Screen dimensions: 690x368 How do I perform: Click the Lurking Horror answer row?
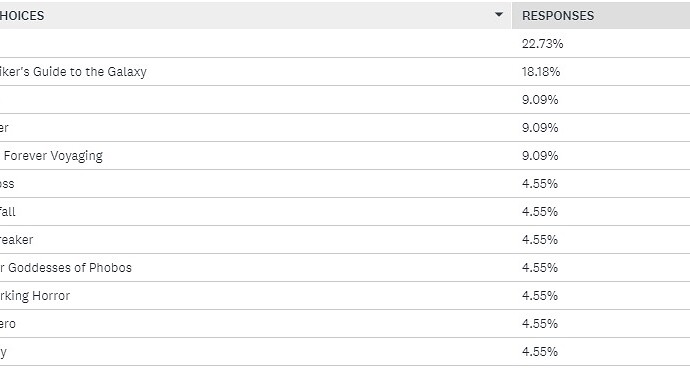[x=345, y=295]
